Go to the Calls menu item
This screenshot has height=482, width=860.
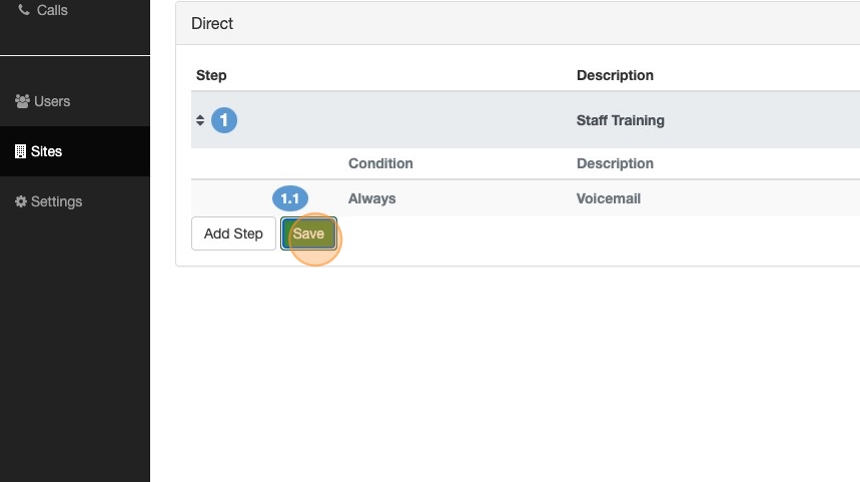(x=52, y=10)
